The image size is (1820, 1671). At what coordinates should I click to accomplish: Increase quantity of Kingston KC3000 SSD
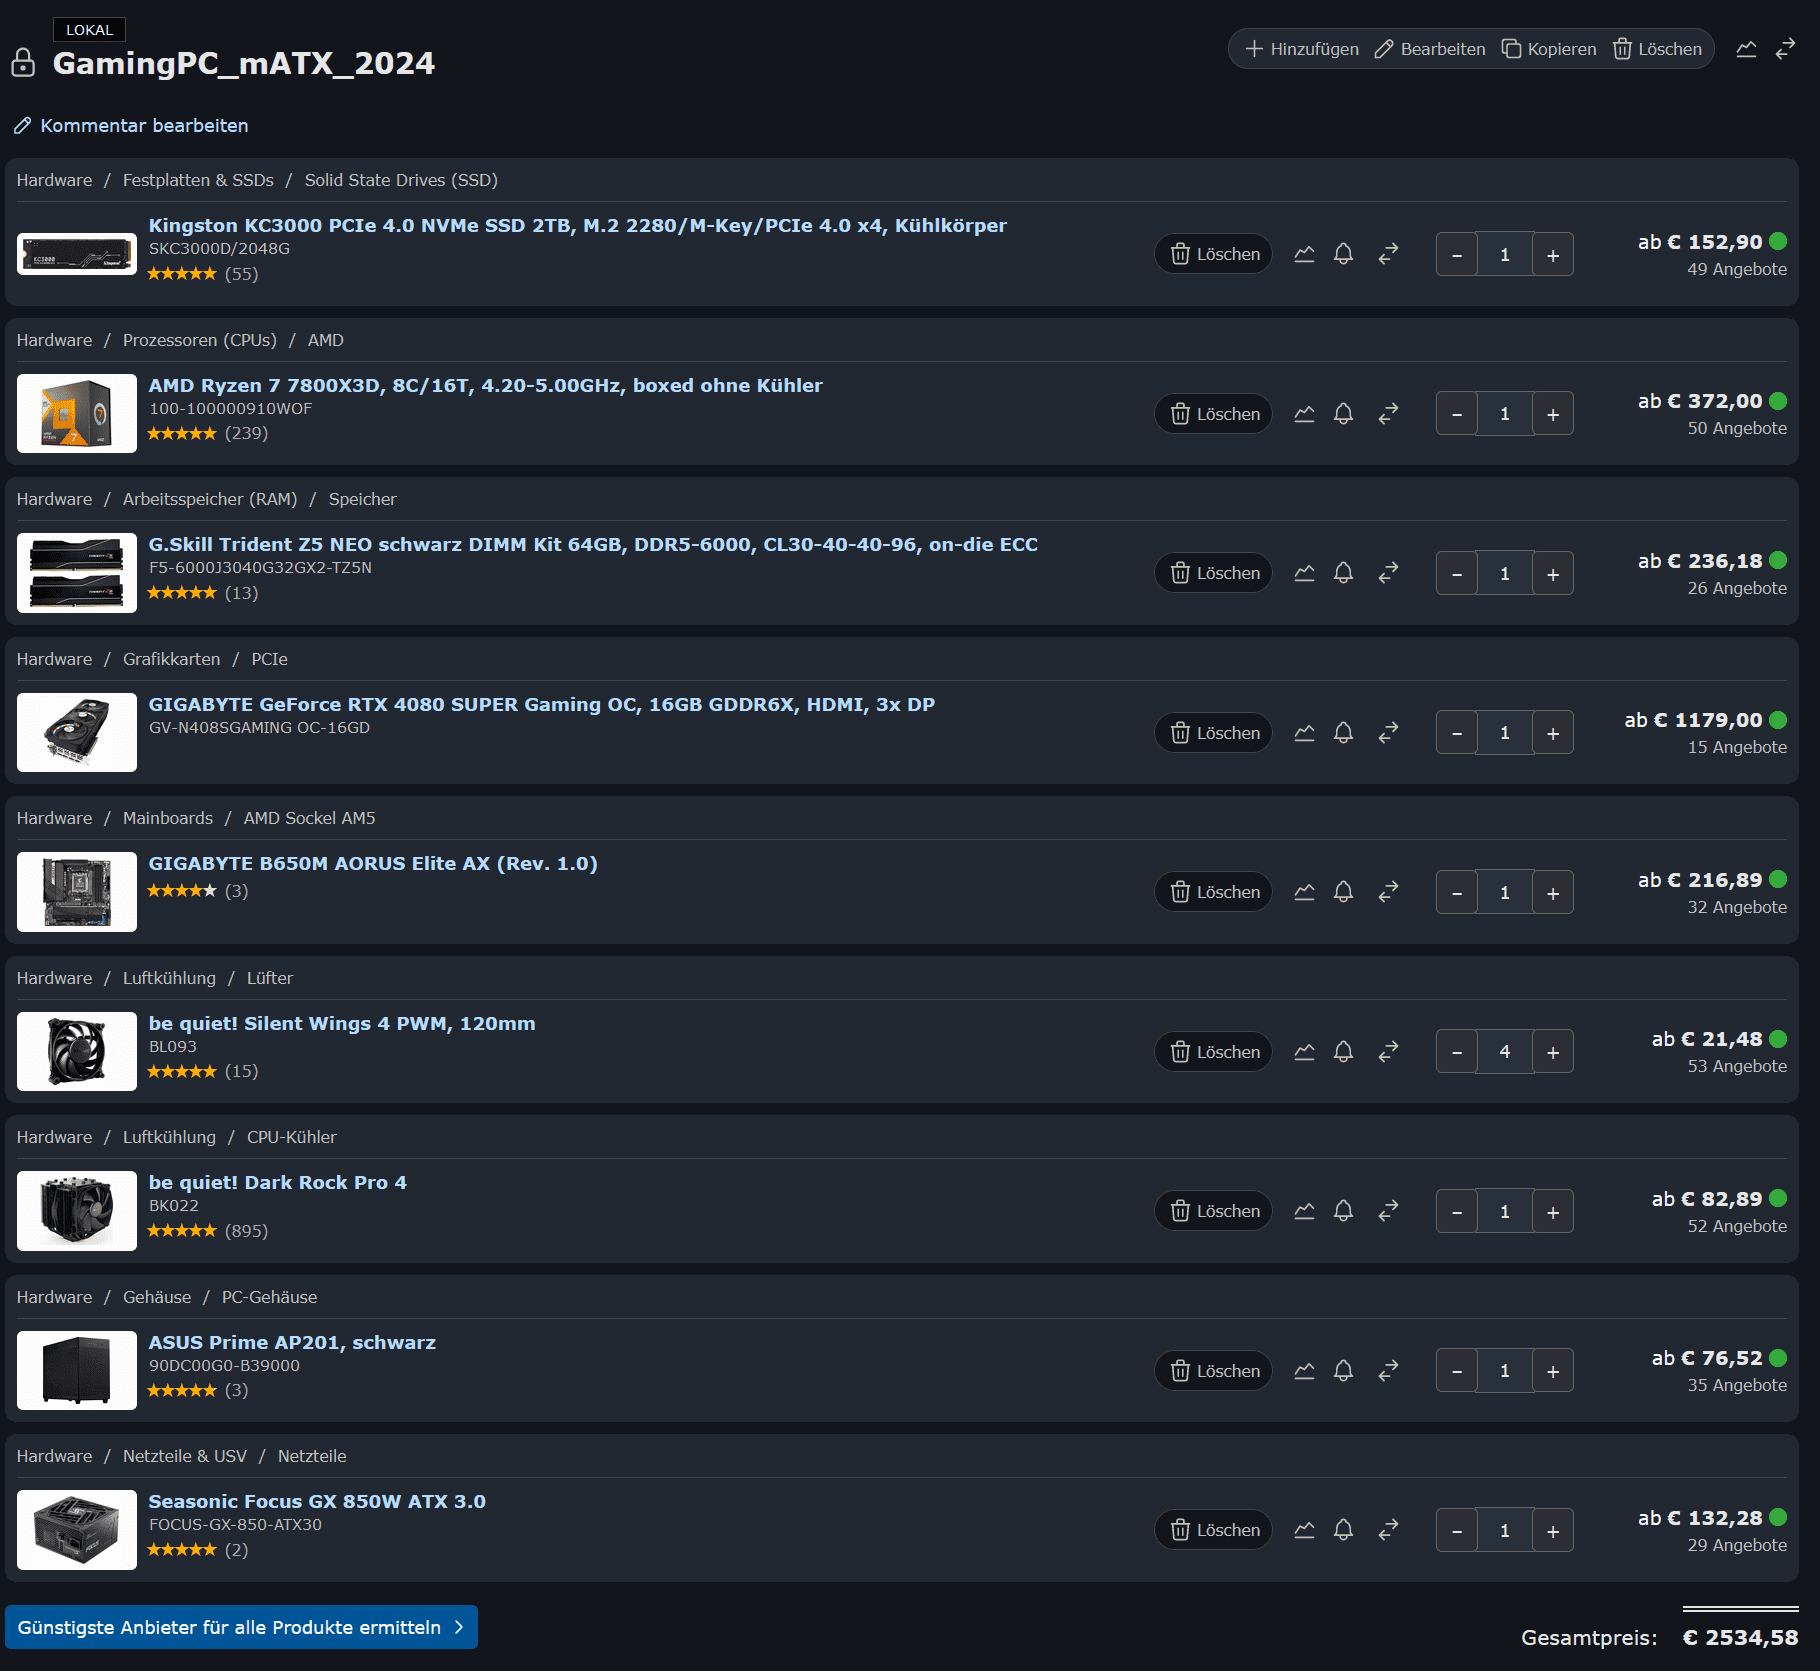pyautogui.click(x=1553, y=255)
